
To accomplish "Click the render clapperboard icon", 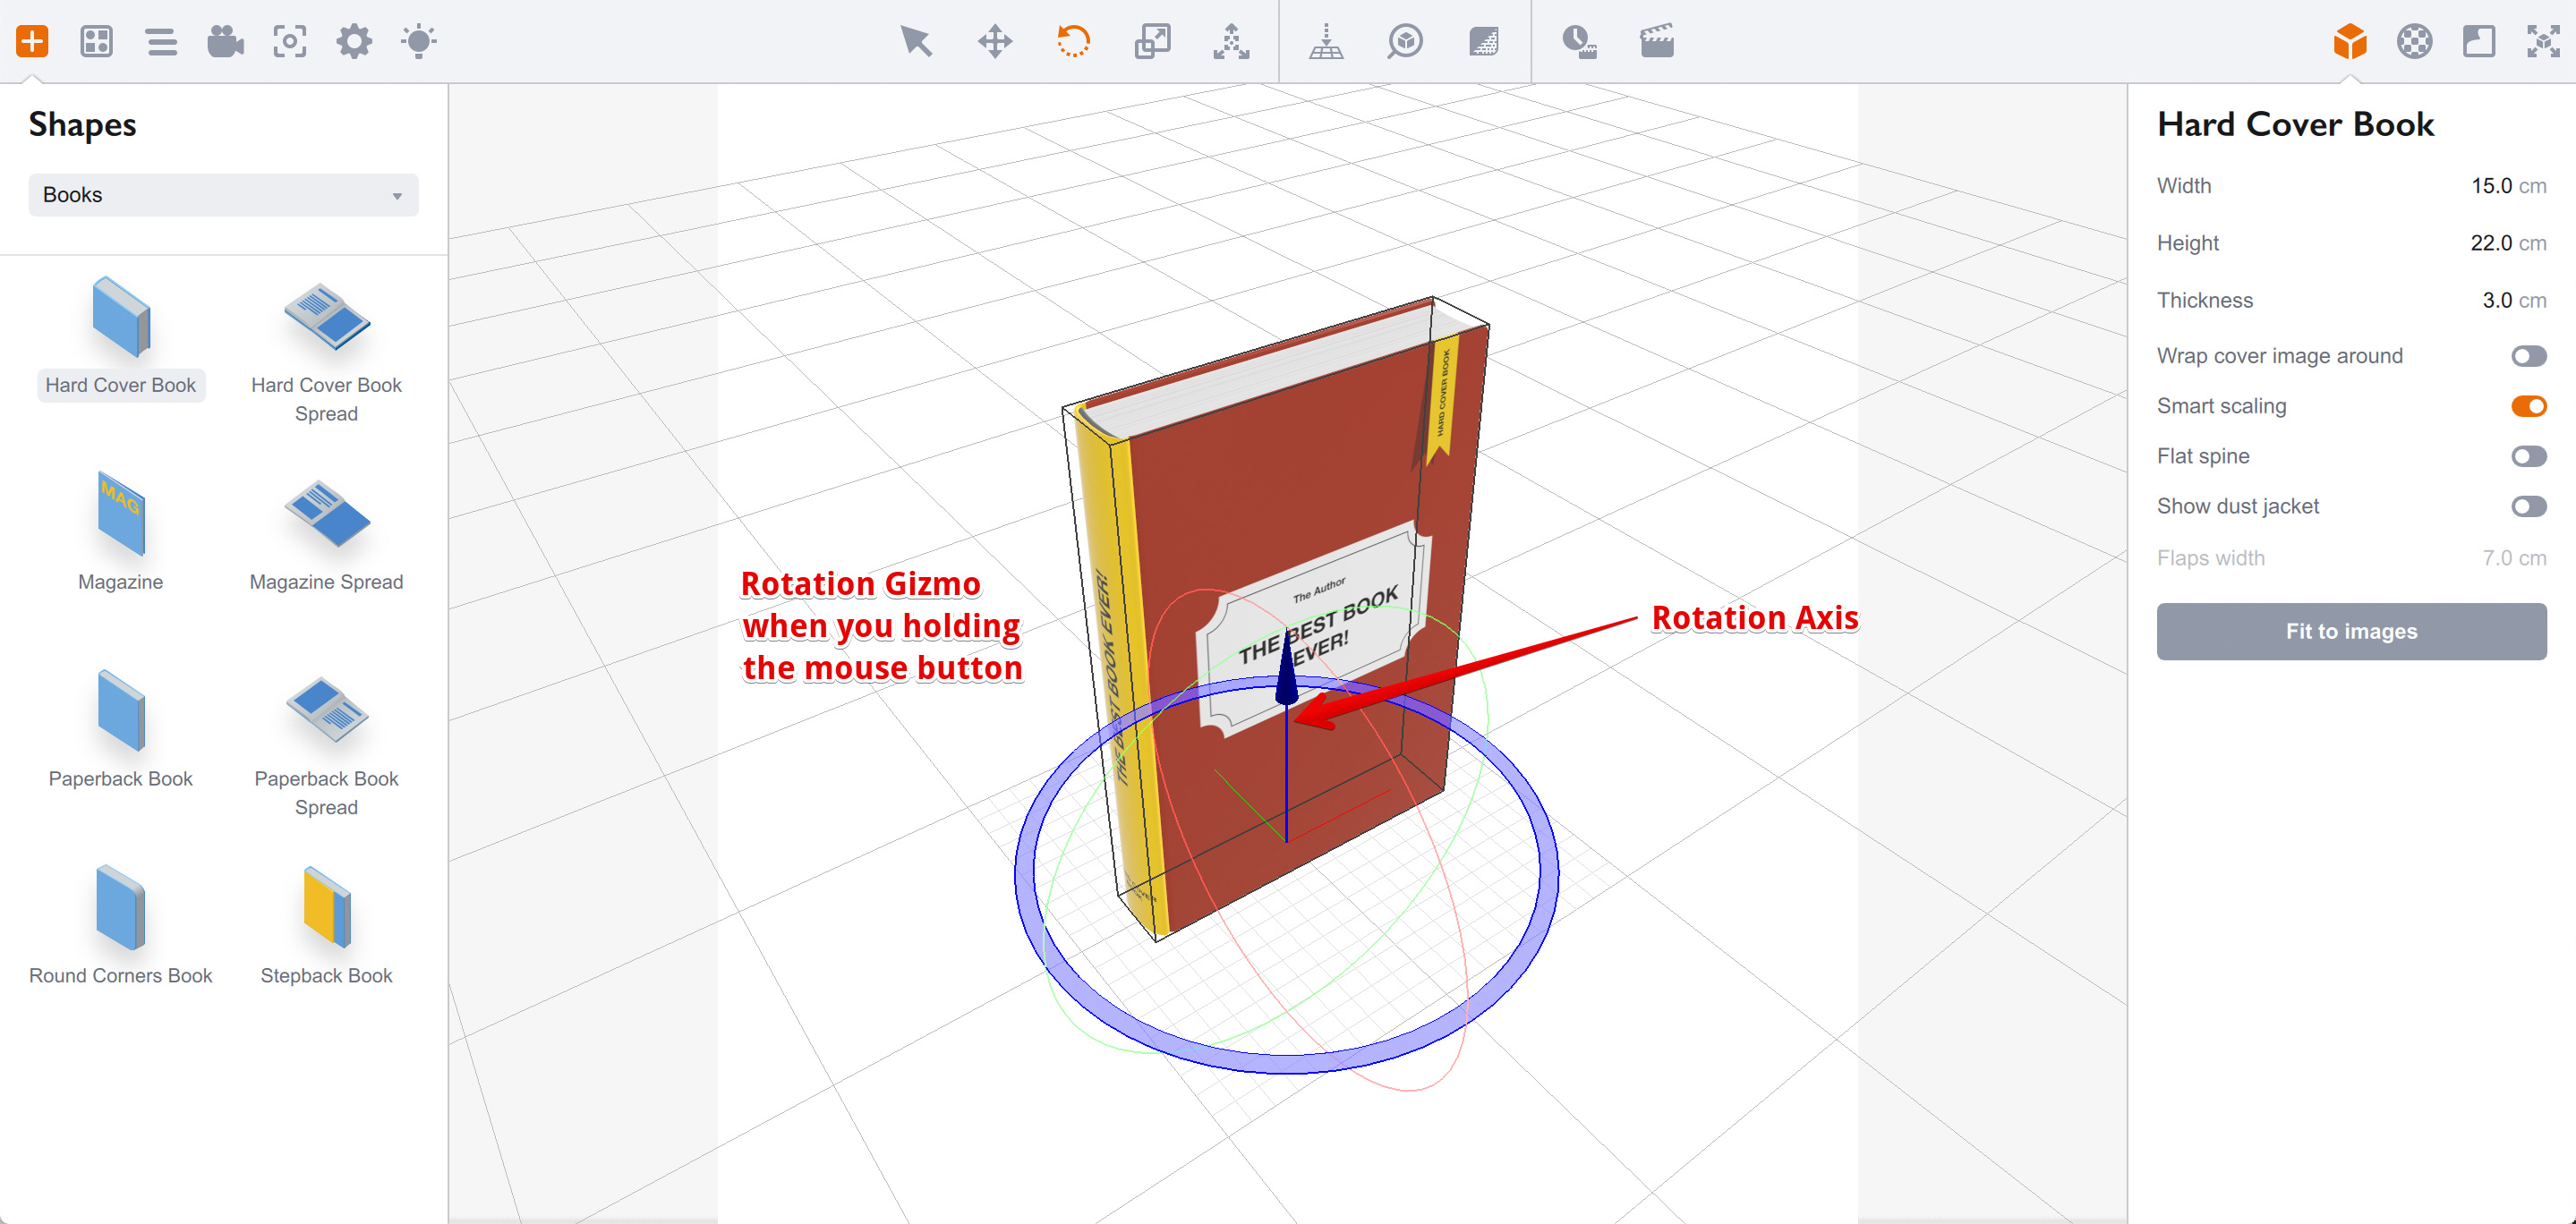I will click(1655, 41).
